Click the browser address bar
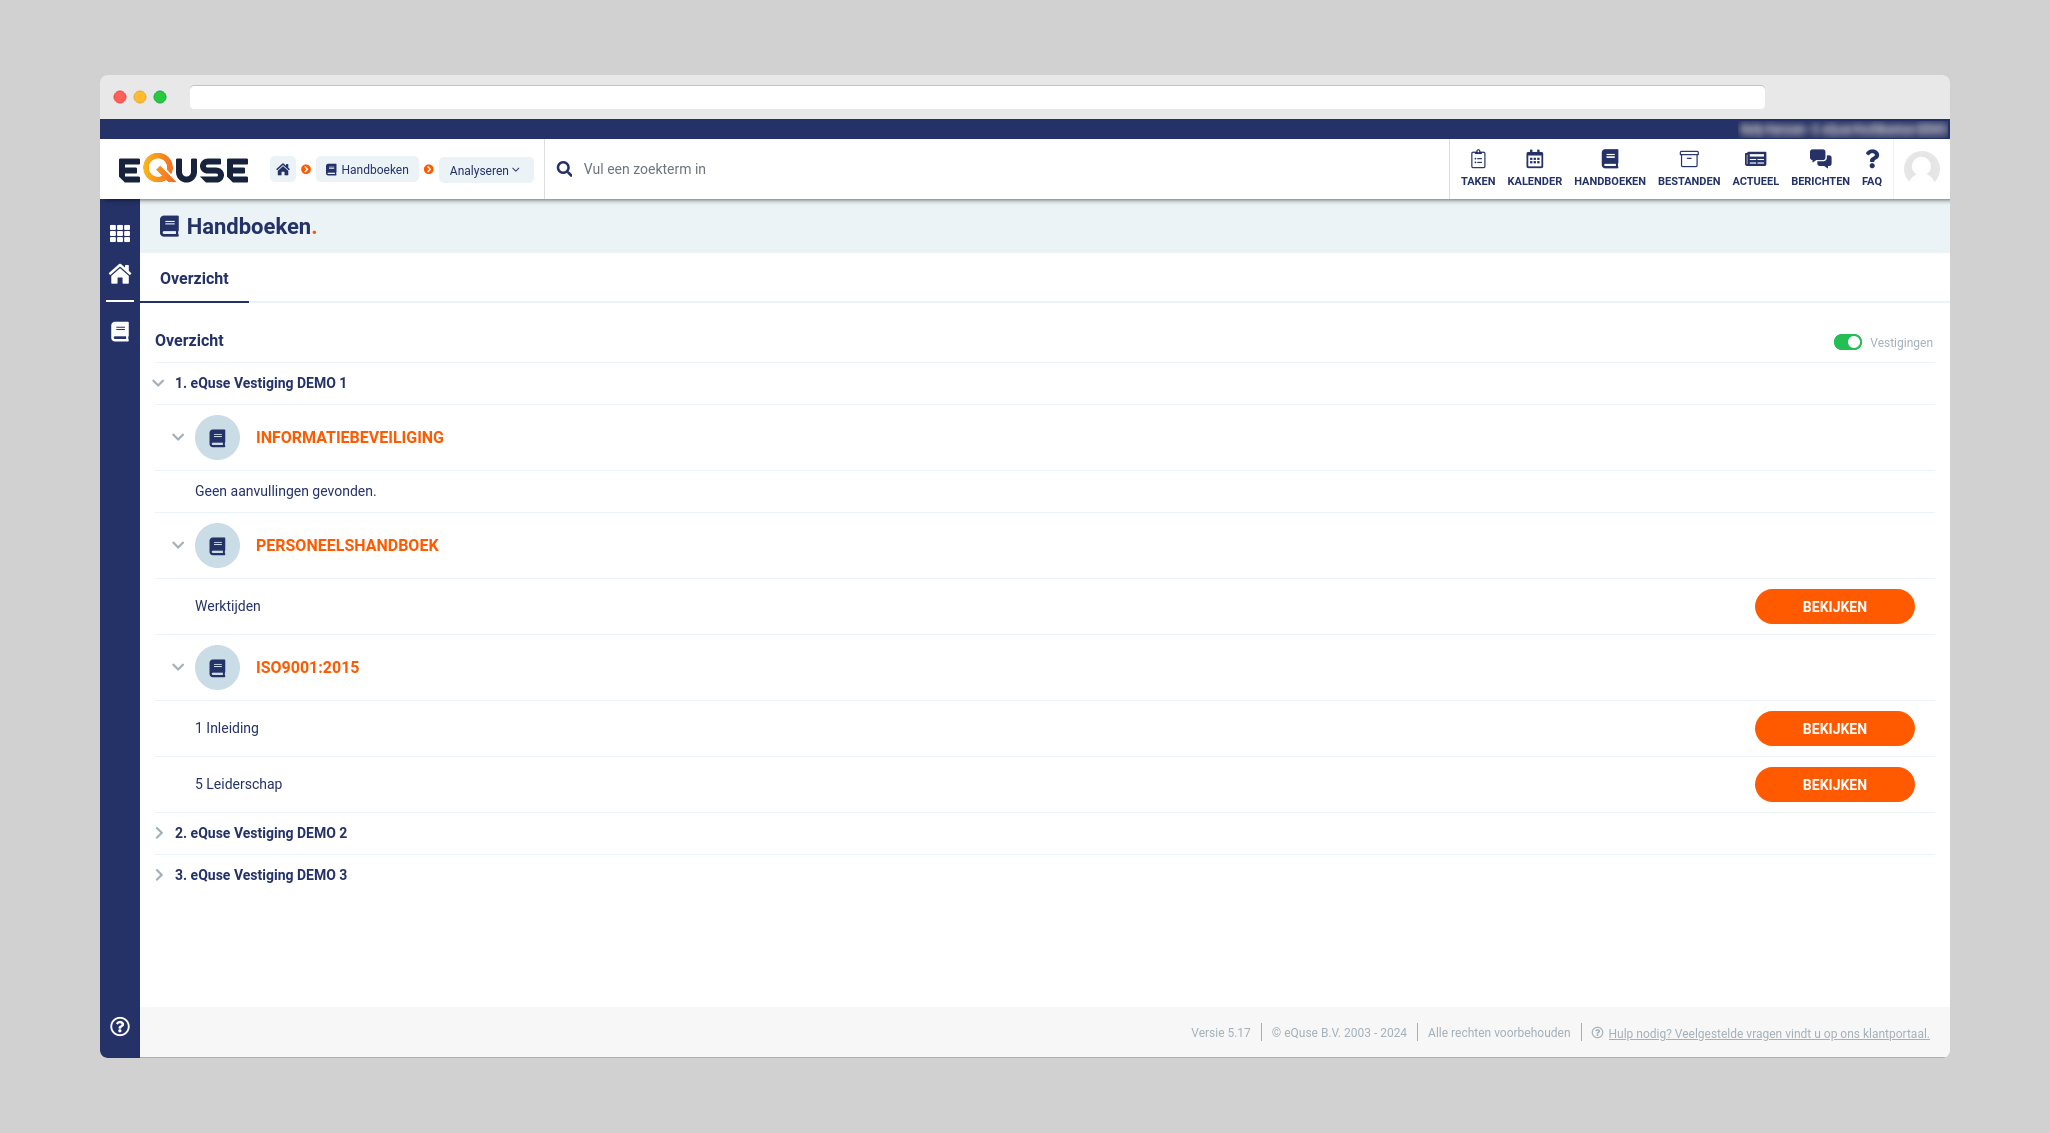Screen dimensions: 2050x1133 coord(977,97)
